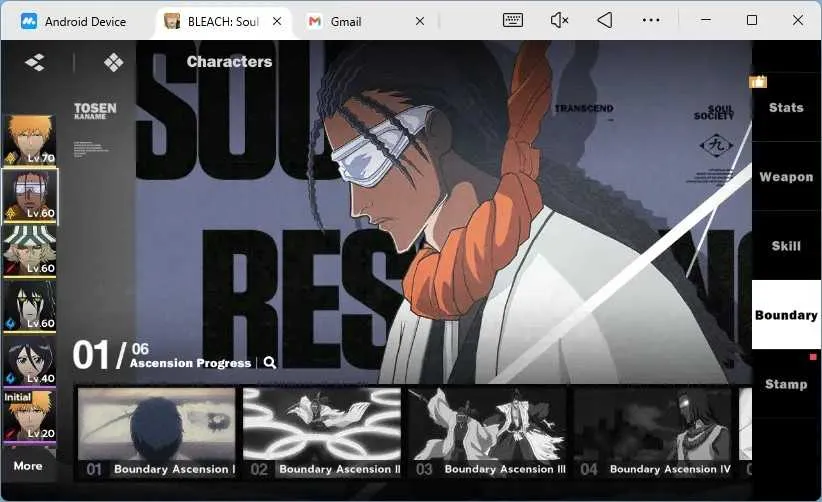Select the pale-faced Lv.60 character with green eyes
This screenshot has width=822, height=502.
[x=30, y=306]
